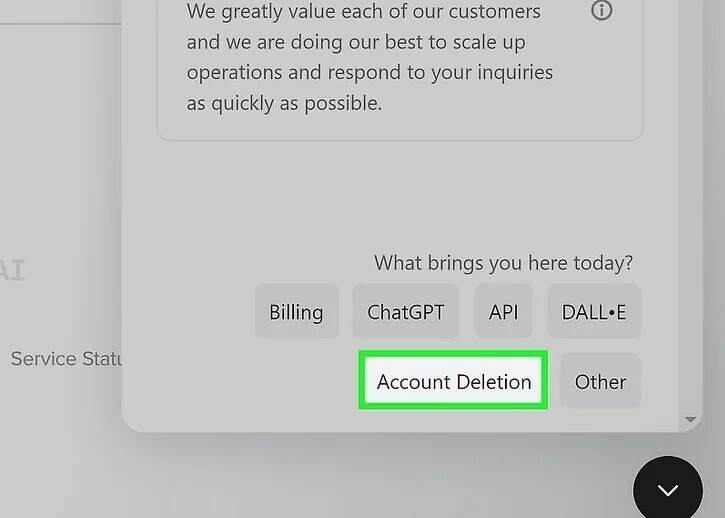725x518 pixels.
Task: Select the DALL•E topic option
Action: [x=594, y=312]
